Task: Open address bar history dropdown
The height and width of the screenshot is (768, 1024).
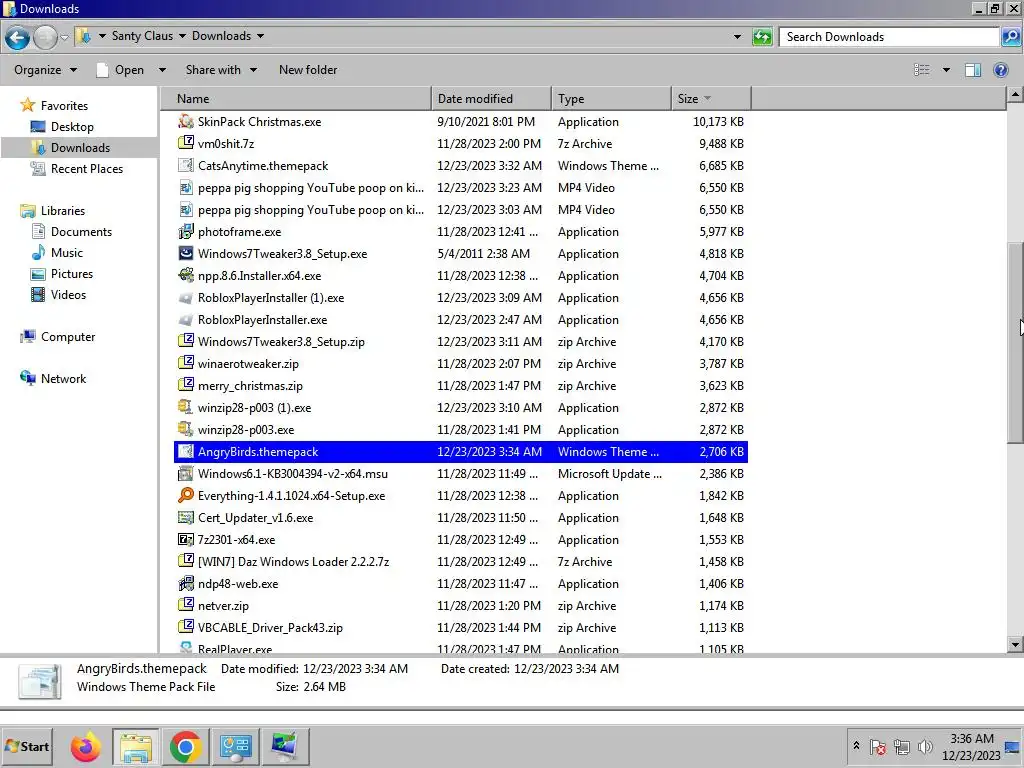Action: point(737,37)
